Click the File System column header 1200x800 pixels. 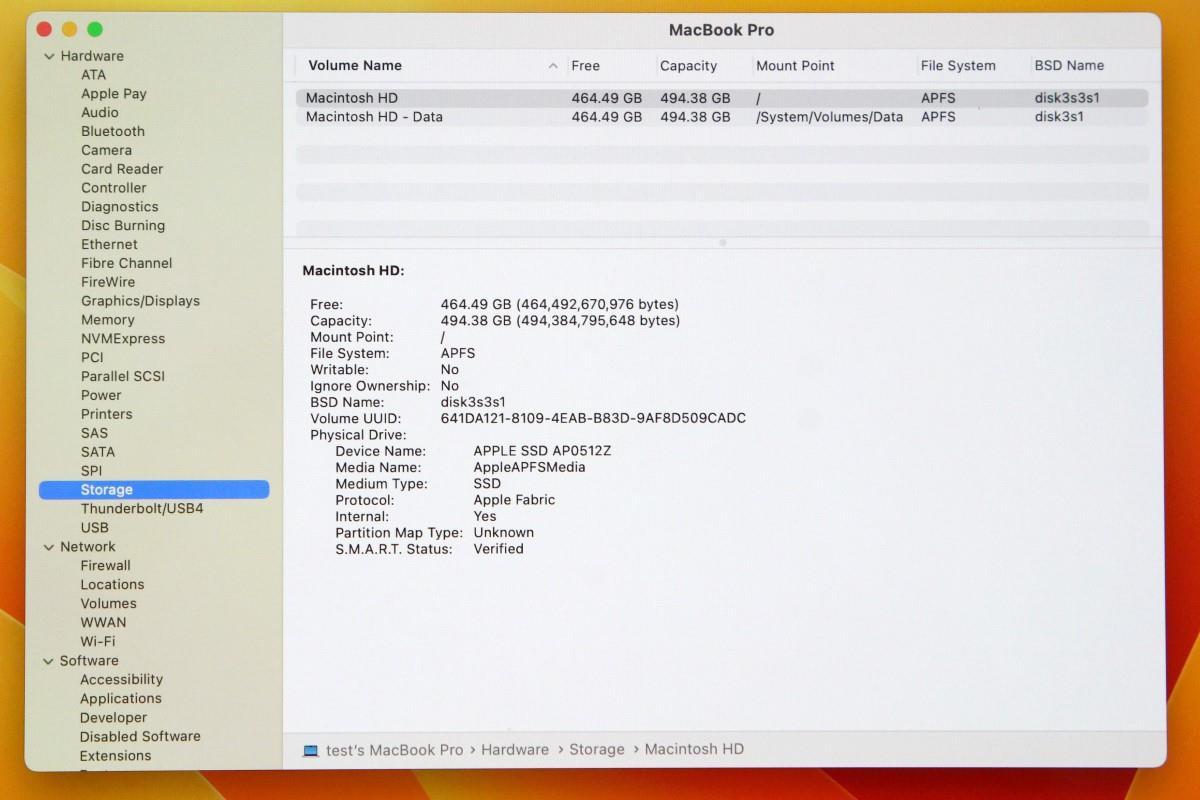pos(958,66)
